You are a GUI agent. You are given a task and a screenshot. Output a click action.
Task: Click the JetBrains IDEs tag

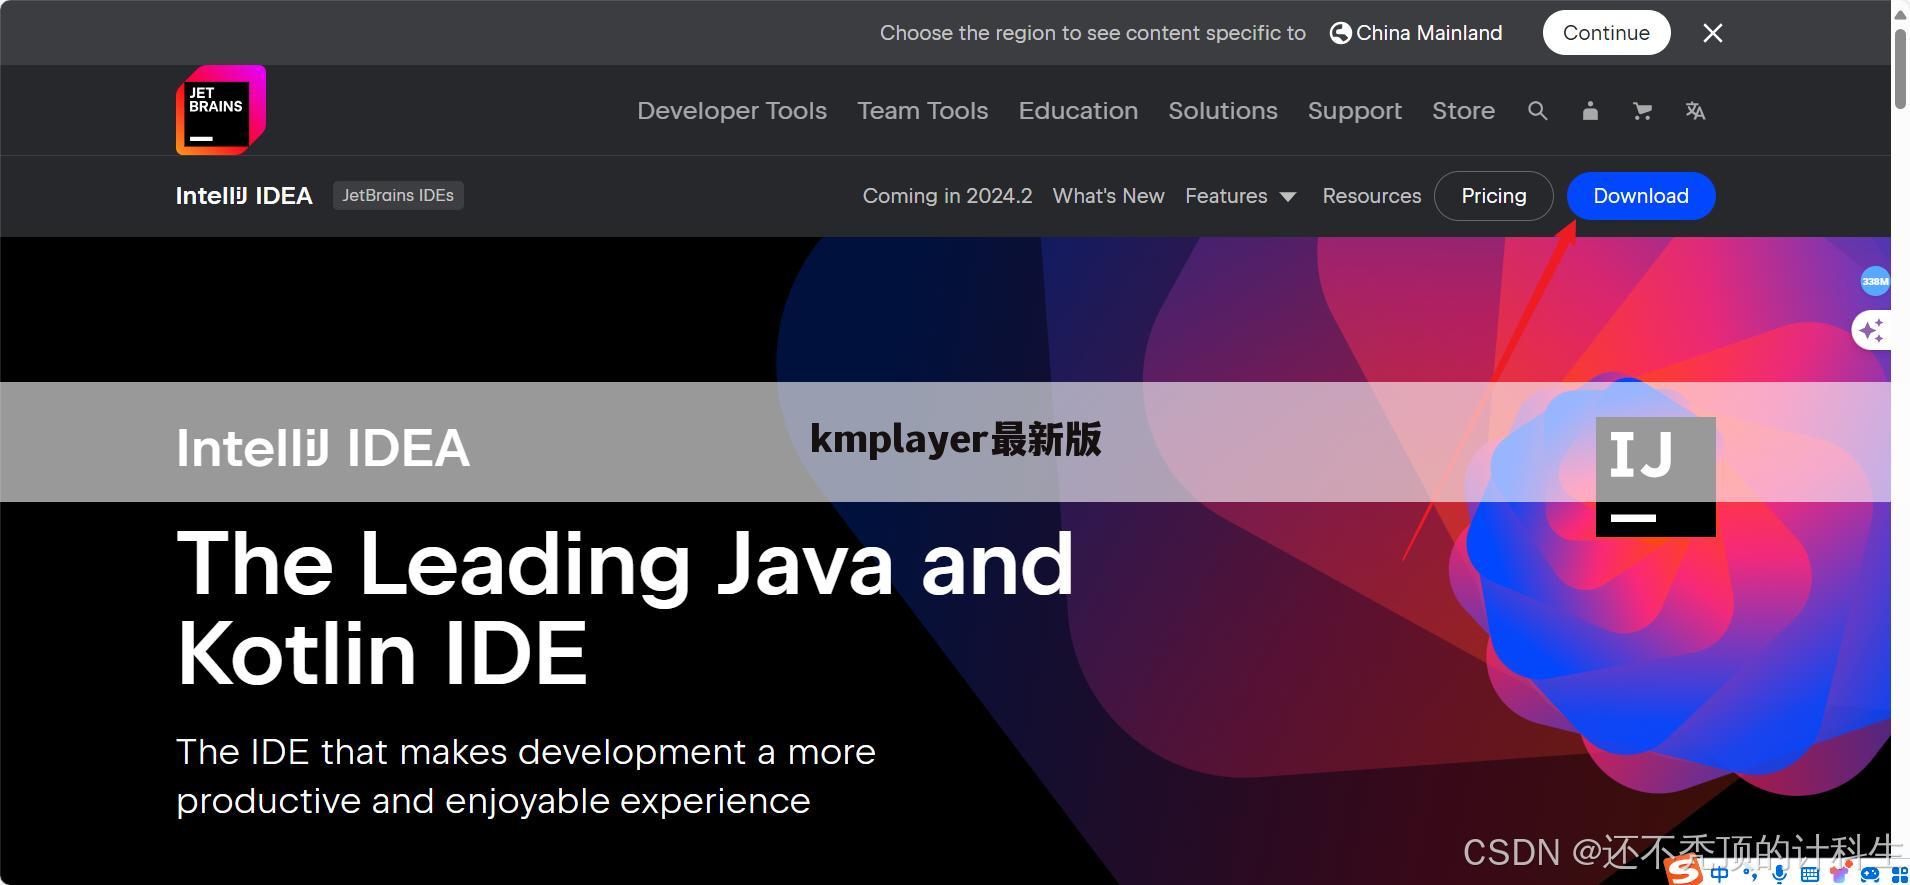pyautogui.click(x=398, y=196)
